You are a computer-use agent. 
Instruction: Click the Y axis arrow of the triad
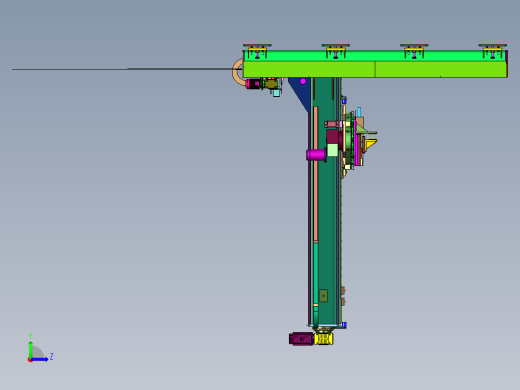30,350
